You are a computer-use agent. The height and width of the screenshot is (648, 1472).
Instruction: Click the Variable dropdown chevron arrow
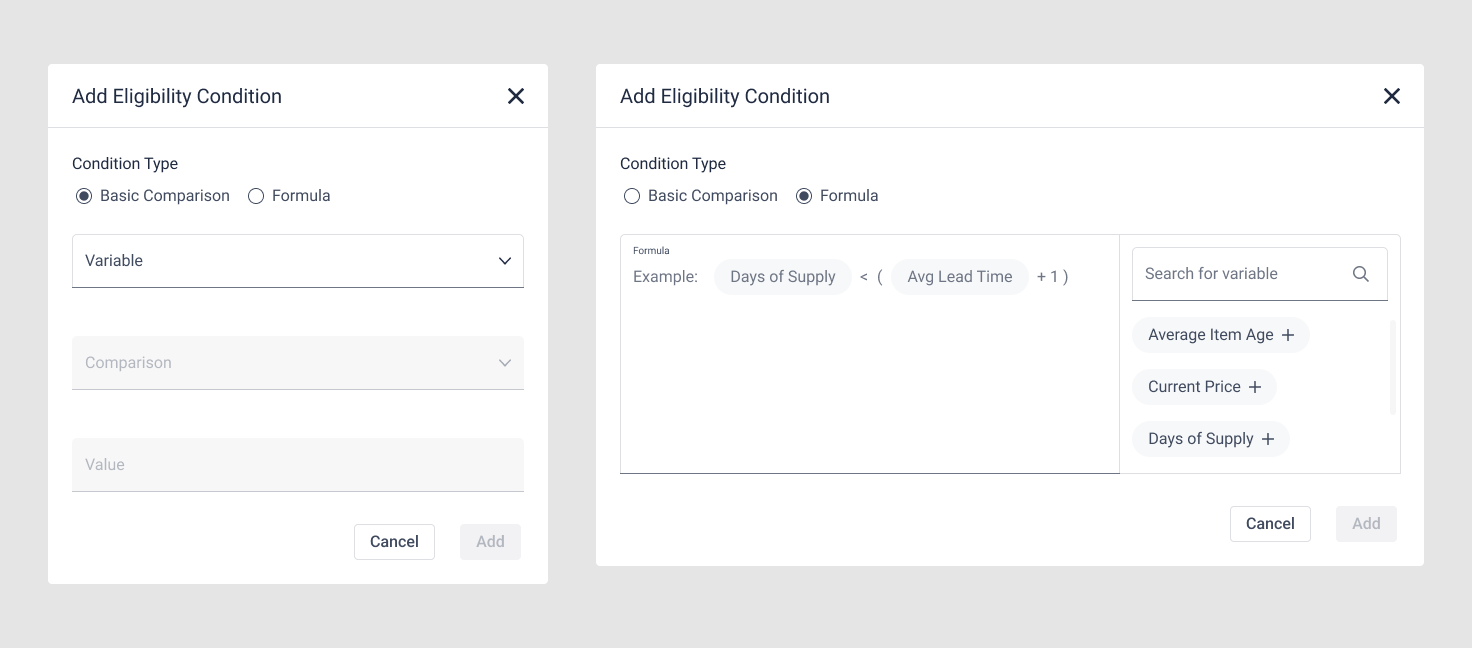[x=505, y=261]
